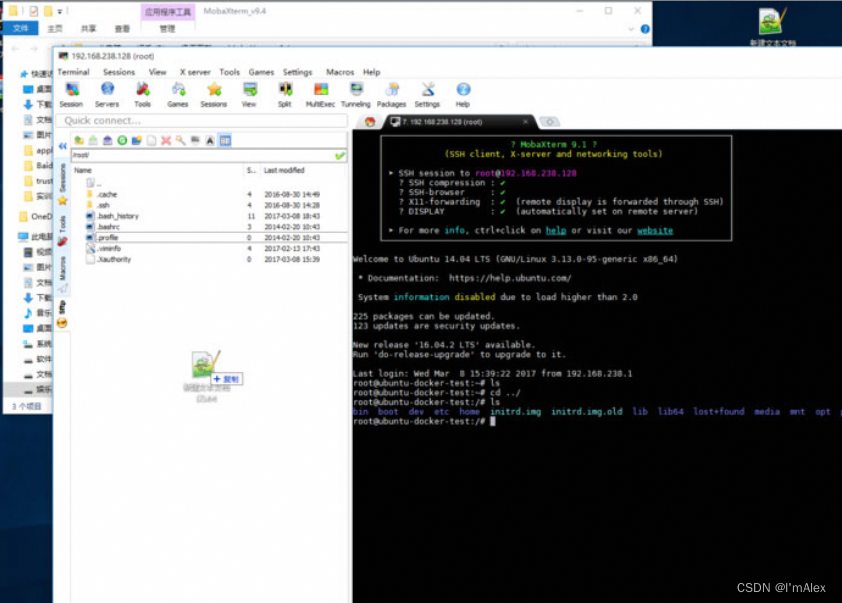This screenshot has height=603, width=842.
Task: Open the Settings menu in the menu bar
Action: pos(297,72)
